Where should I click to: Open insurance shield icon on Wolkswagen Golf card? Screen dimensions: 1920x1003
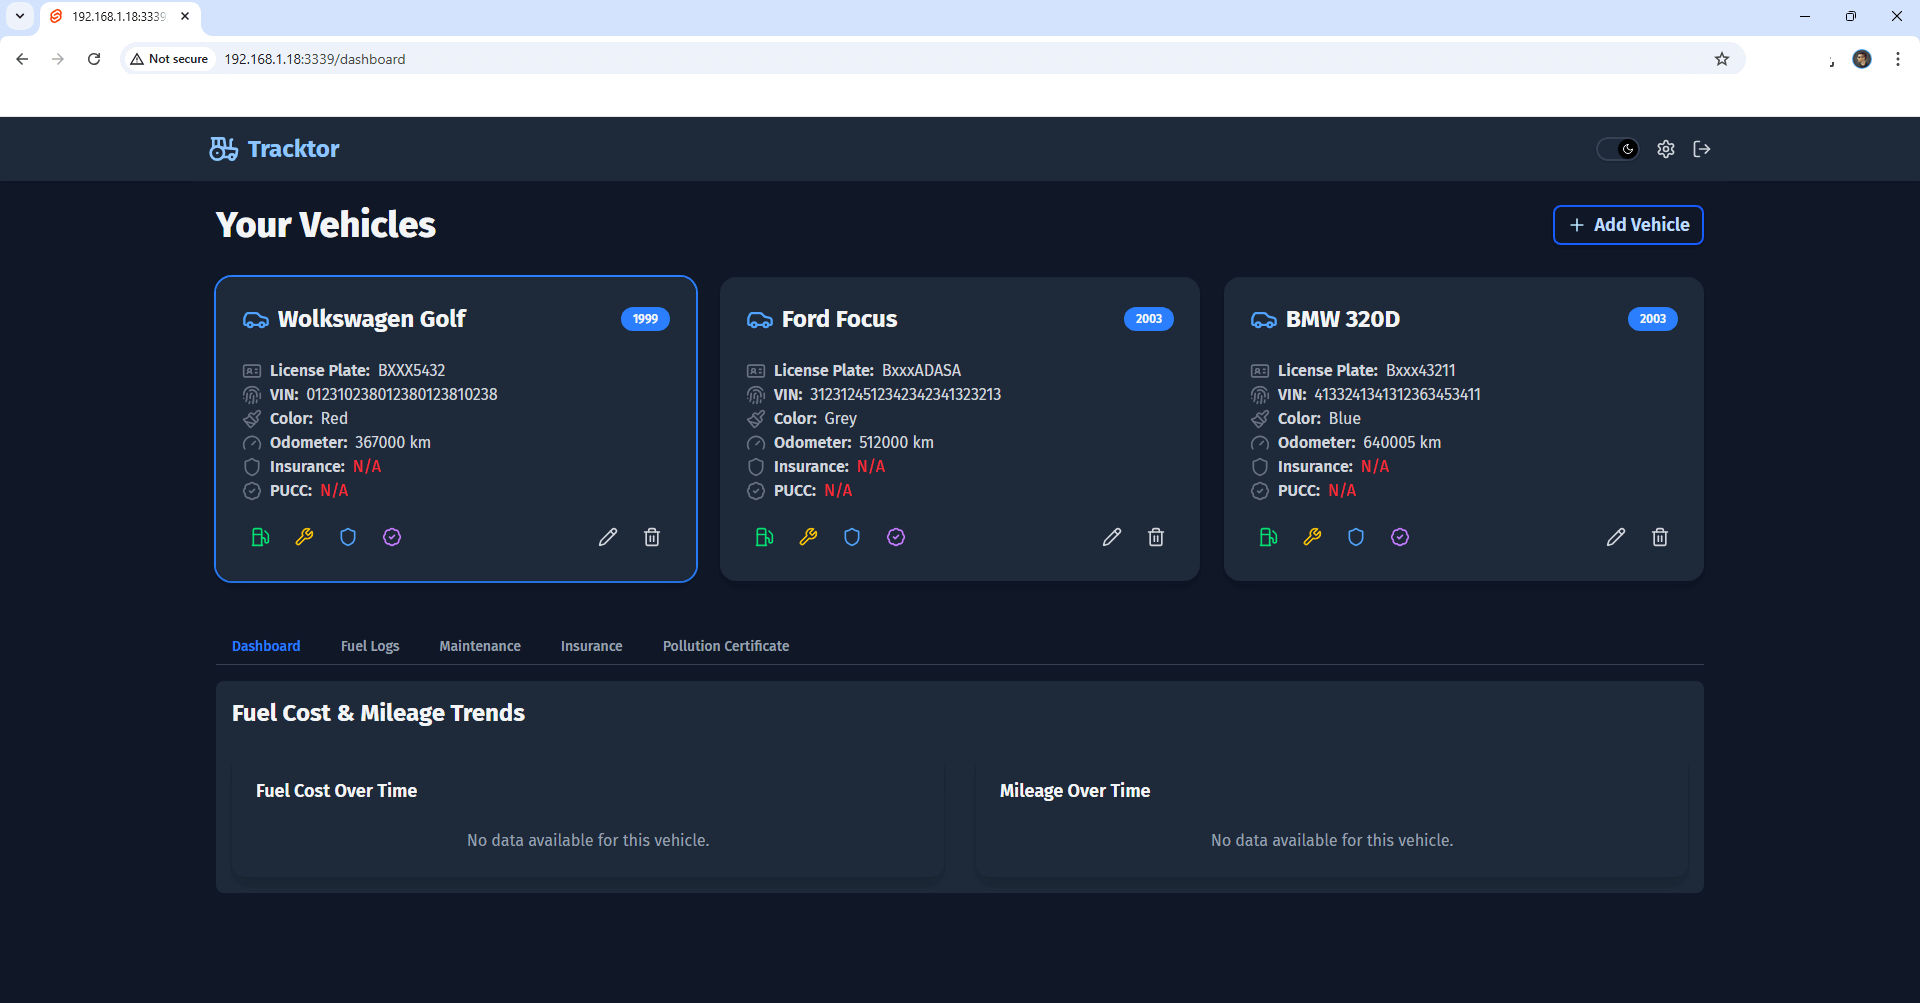tap(348, 537)
